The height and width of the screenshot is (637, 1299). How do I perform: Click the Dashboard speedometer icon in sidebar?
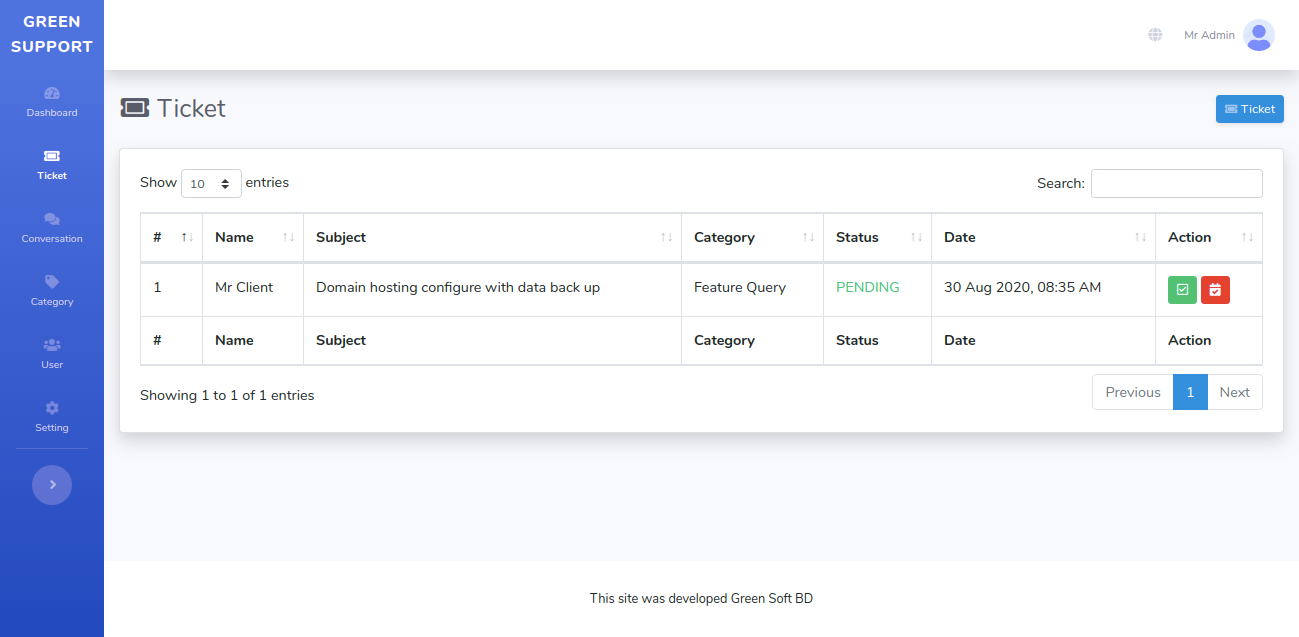pos(52,93)
